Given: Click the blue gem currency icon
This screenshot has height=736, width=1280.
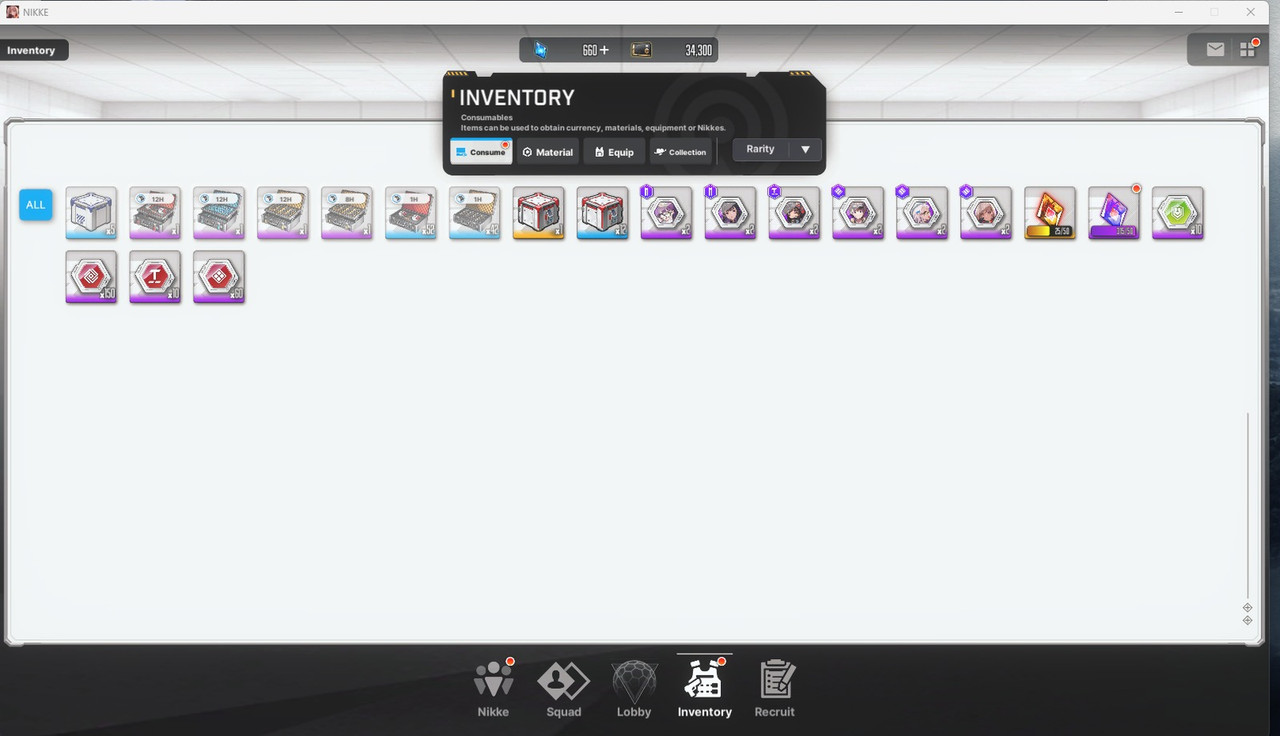Looking at the screenshot, I should coord(541,50).
